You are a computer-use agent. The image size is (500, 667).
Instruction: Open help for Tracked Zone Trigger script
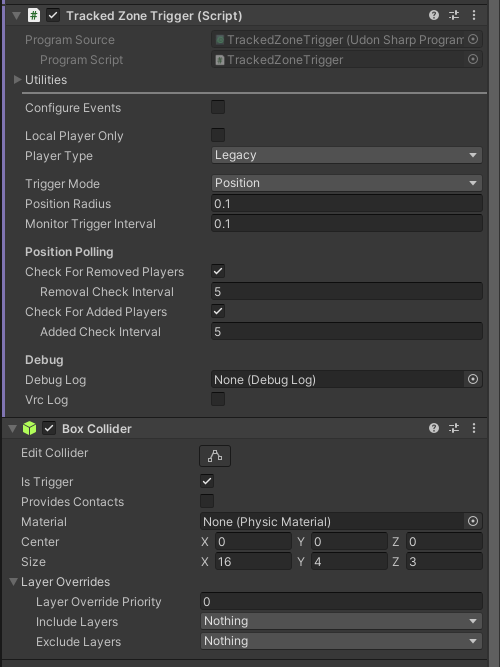tap(434, 16)
